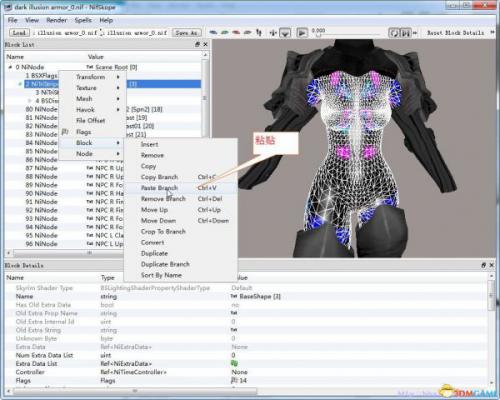This screenshot has height=400, width=500.
Task: Switch to the Front view (green icon)
Action: (225, 32)
